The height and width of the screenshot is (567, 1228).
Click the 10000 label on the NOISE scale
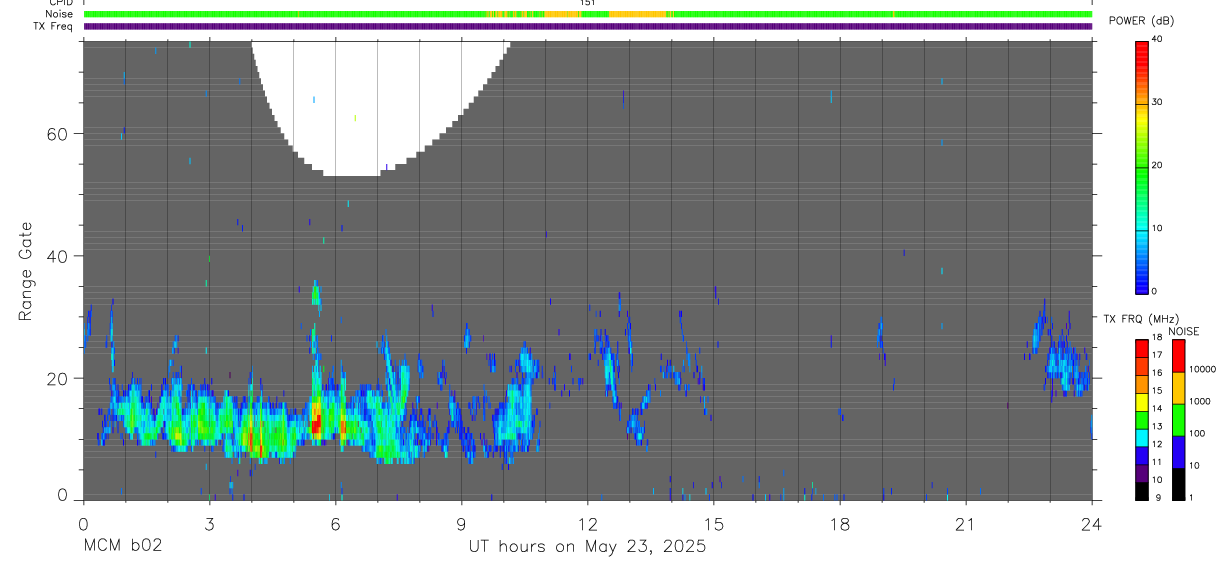click(1201, 369)
